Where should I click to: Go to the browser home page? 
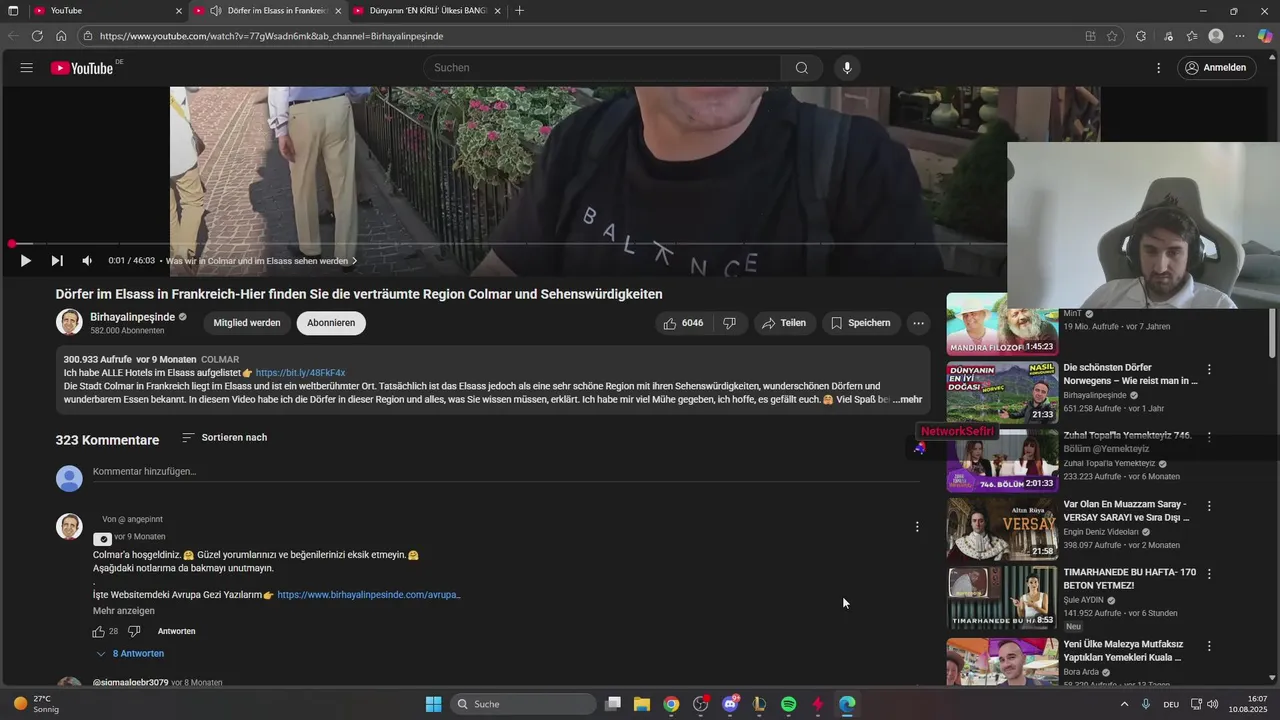click(61, 36)
